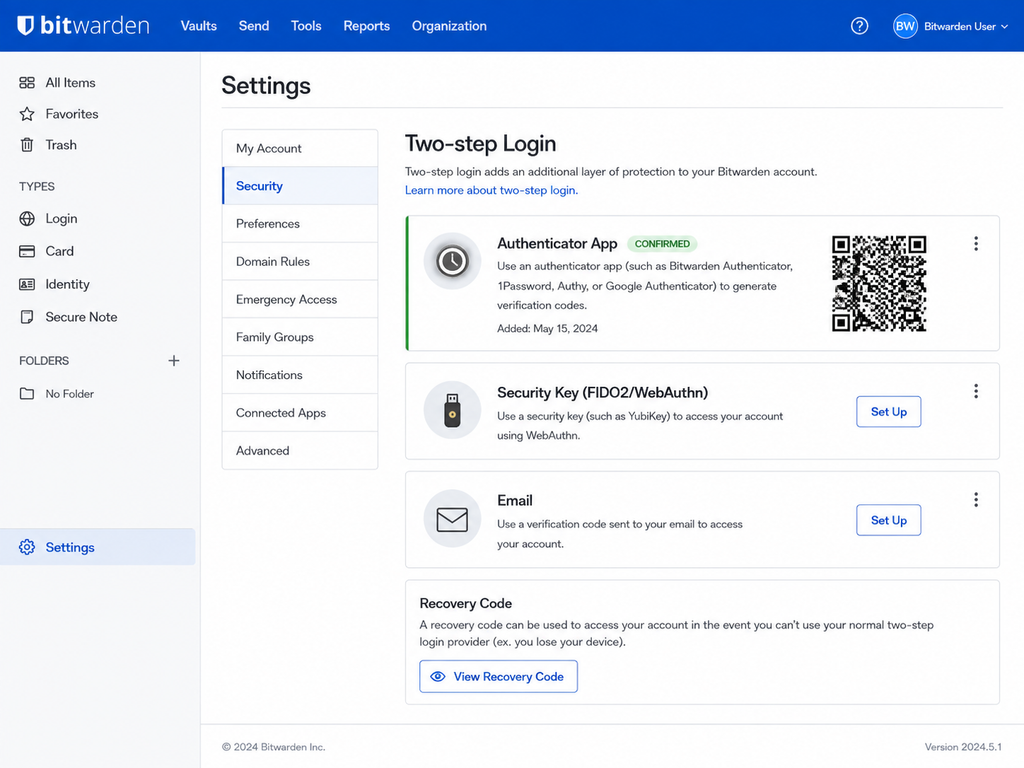Click the All Items sidebar label

click(71, 83)
